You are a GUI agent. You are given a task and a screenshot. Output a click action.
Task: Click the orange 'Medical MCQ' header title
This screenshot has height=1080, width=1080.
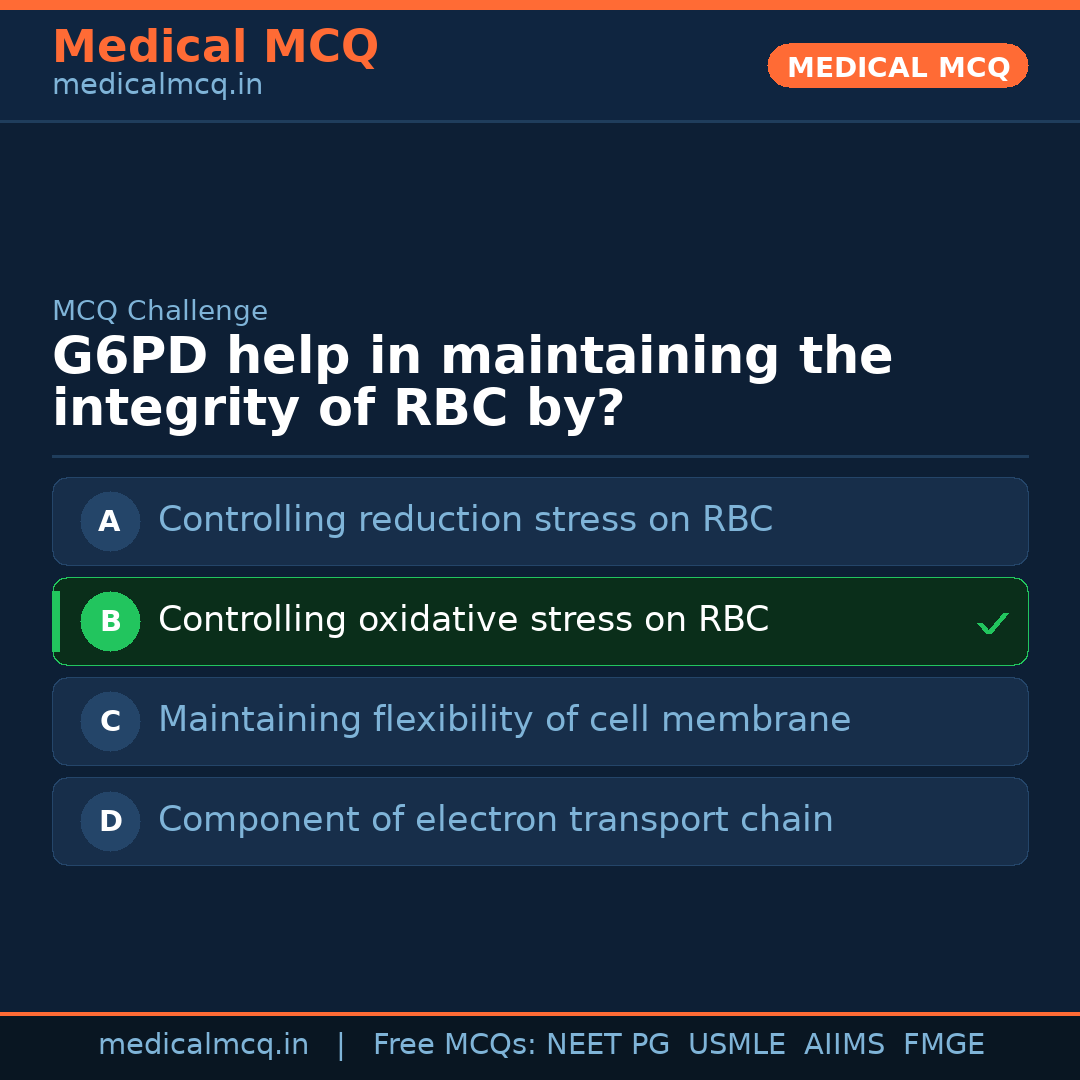click(x=215, y=47)
